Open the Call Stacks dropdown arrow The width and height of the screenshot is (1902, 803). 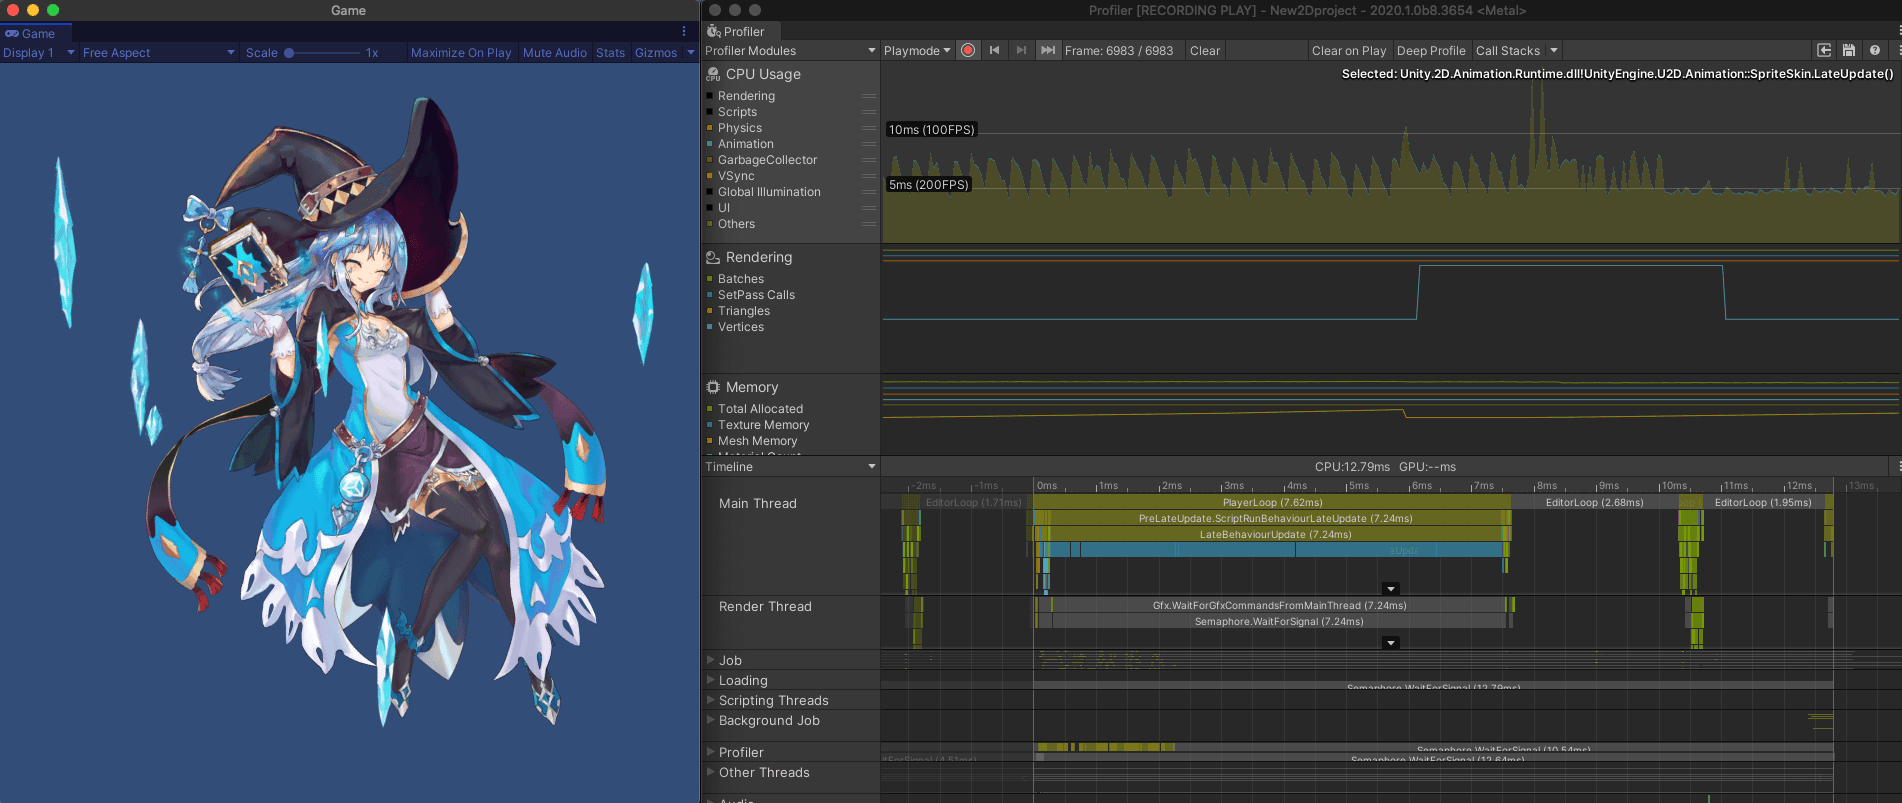[x=1554, y=50]
